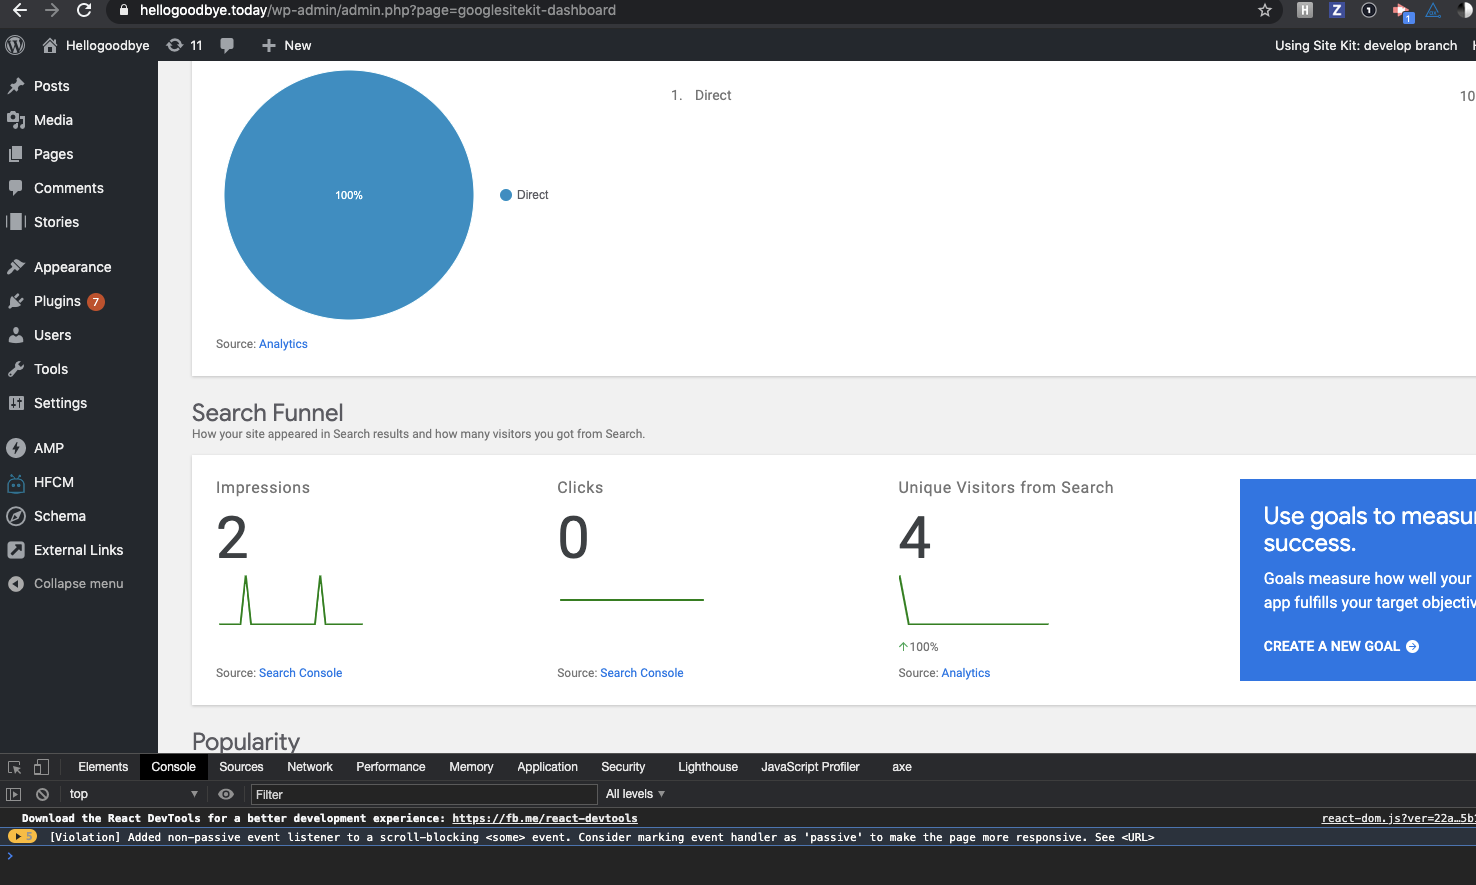Click the comments bubble icon in admin bar
This screenshot has height=885, width=1476.
[227, 45]
